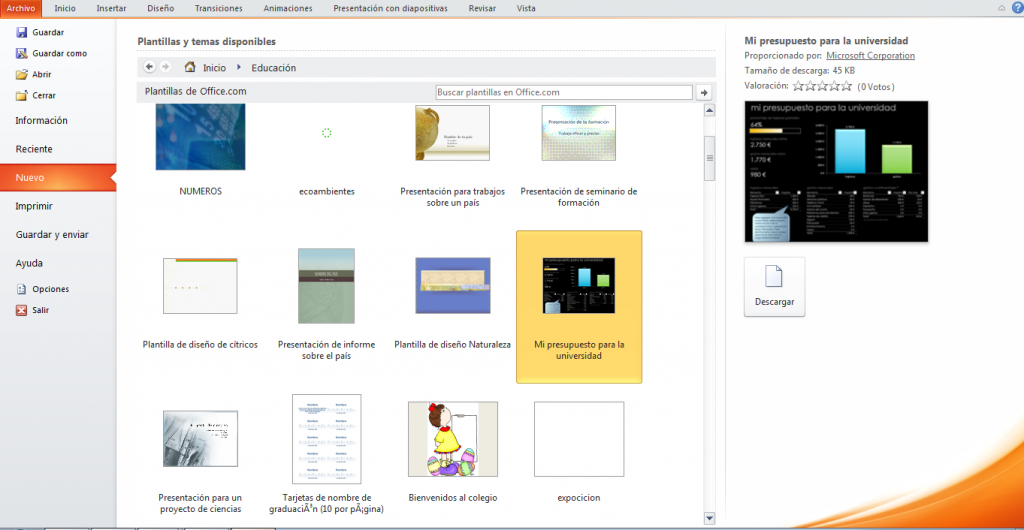The image size is (1024, 530).
Task: Select Nuevo in the sidebar
Action: (x=58, y=178)
